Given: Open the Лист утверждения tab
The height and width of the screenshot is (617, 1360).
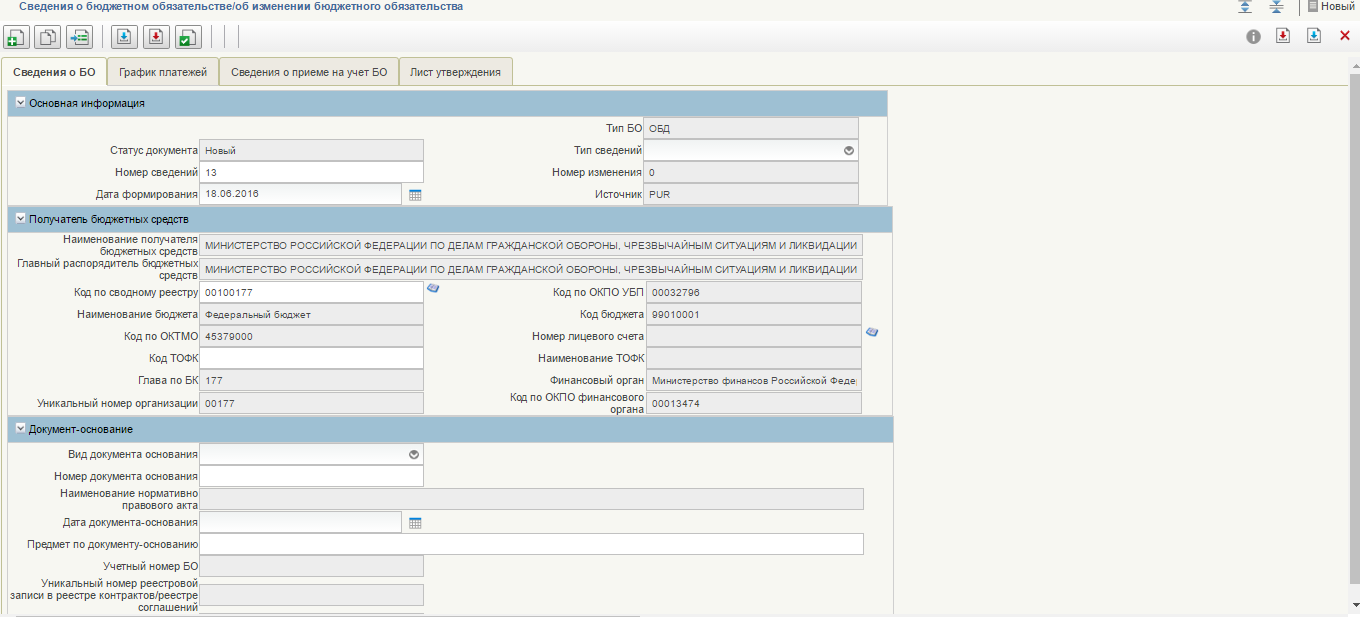Looking at the screenshot, I should click(x=455, y=72).
